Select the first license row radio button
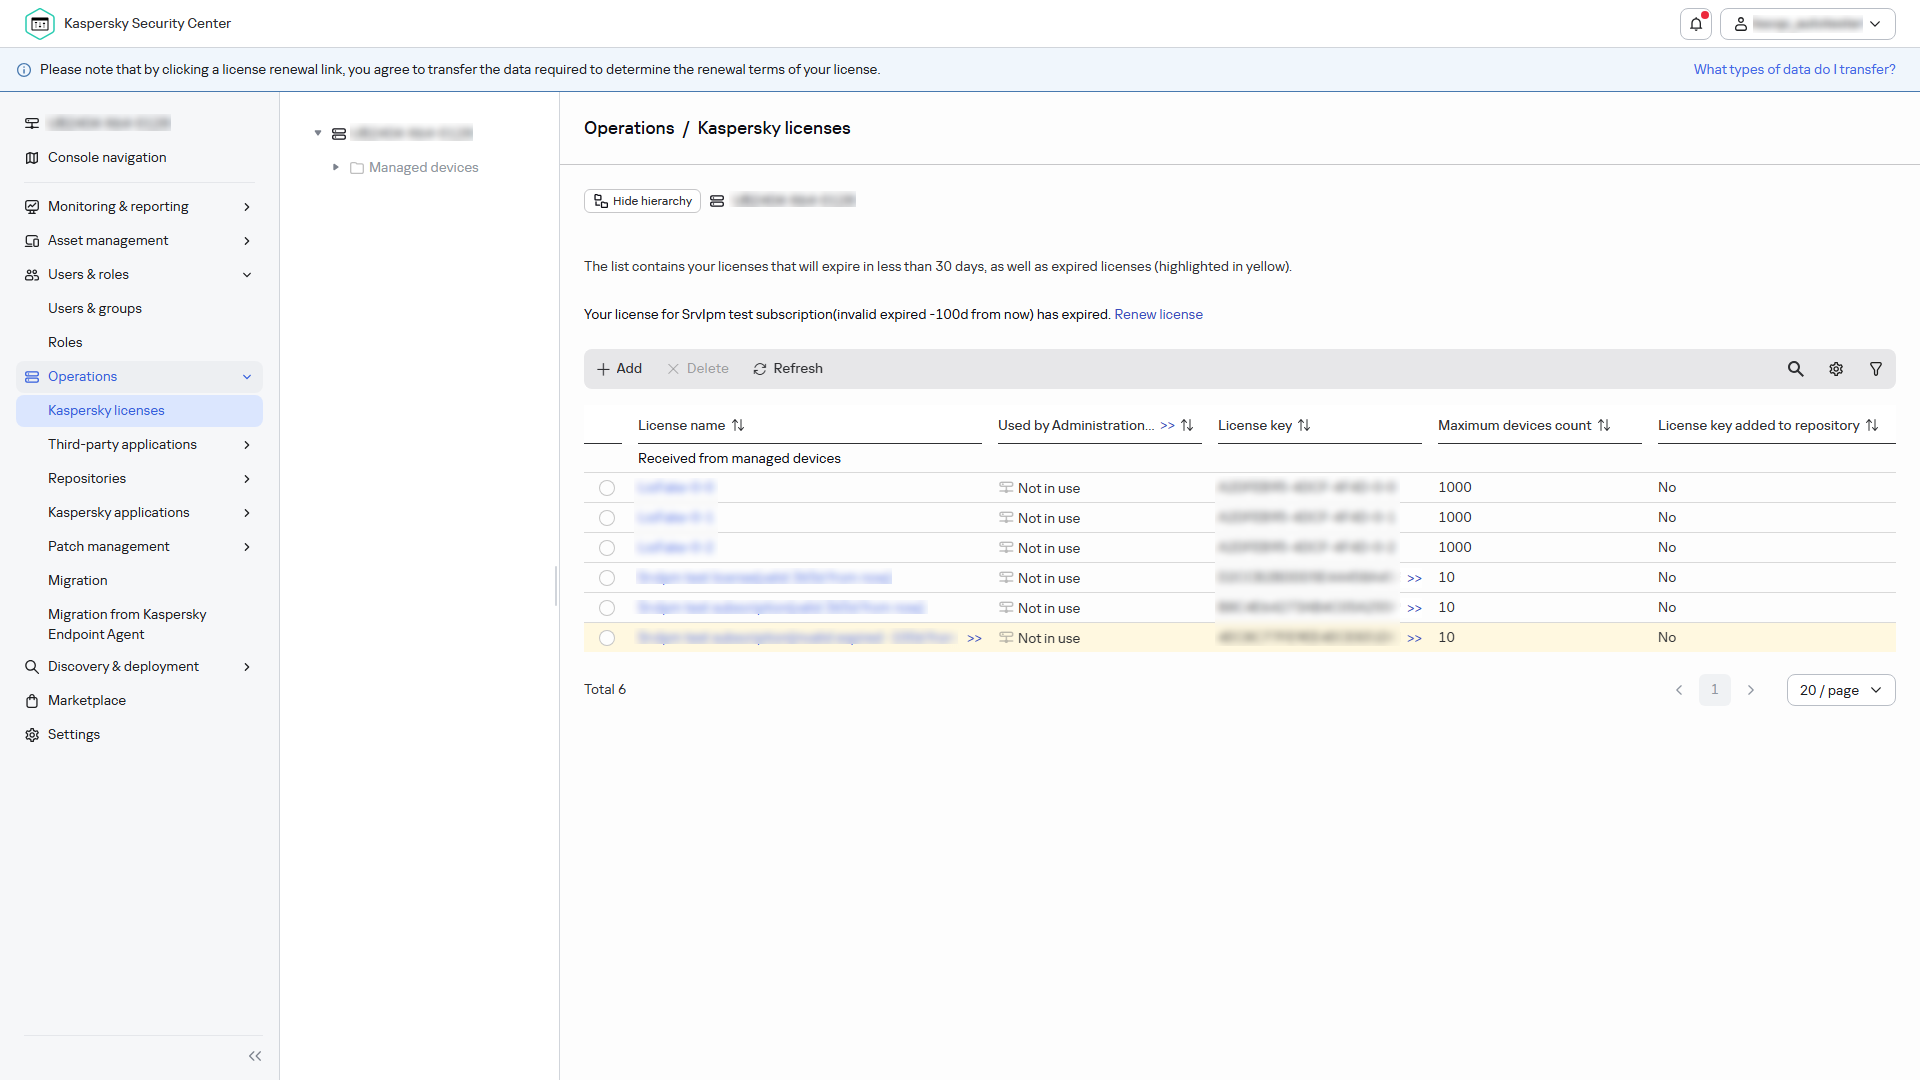 [607, 488]
